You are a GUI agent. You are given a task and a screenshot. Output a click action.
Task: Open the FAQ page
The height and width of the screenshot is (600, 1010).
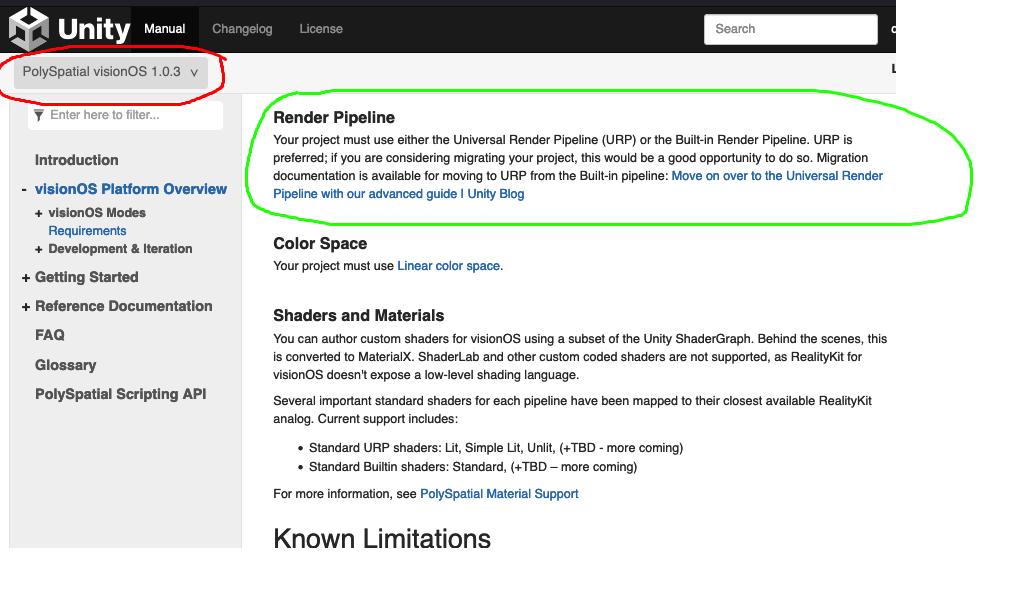pos(50,335)
